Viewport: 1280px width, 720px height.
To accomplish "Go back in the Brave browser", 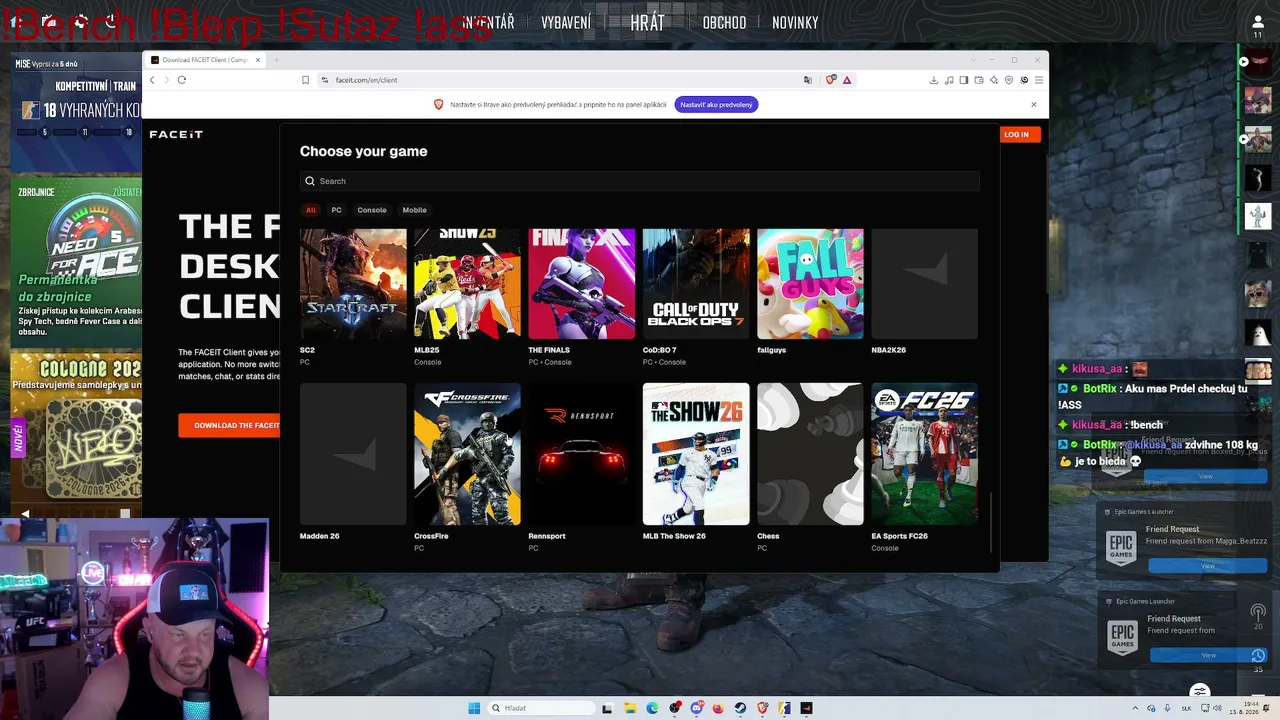I will tap(153, 80).
